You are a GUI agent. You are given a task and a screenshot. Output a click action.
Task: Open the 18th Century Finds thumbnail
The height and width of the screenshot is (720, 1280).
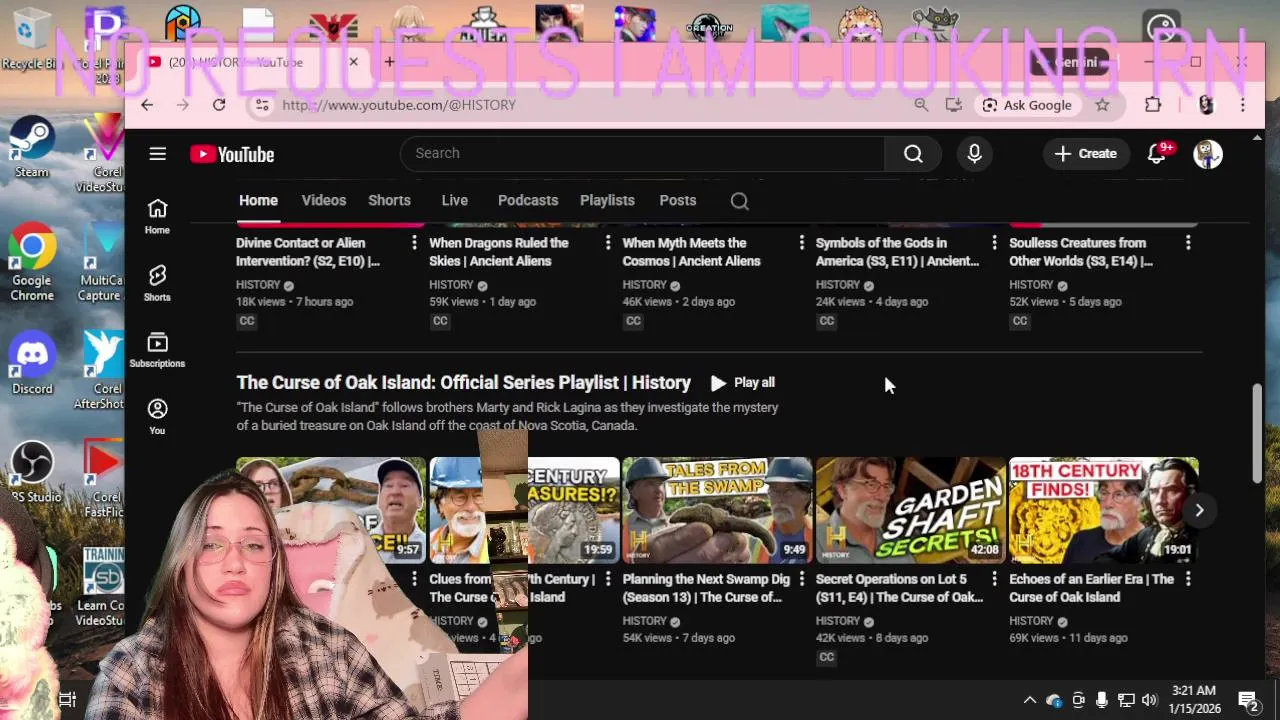(x=1104, y=510)
